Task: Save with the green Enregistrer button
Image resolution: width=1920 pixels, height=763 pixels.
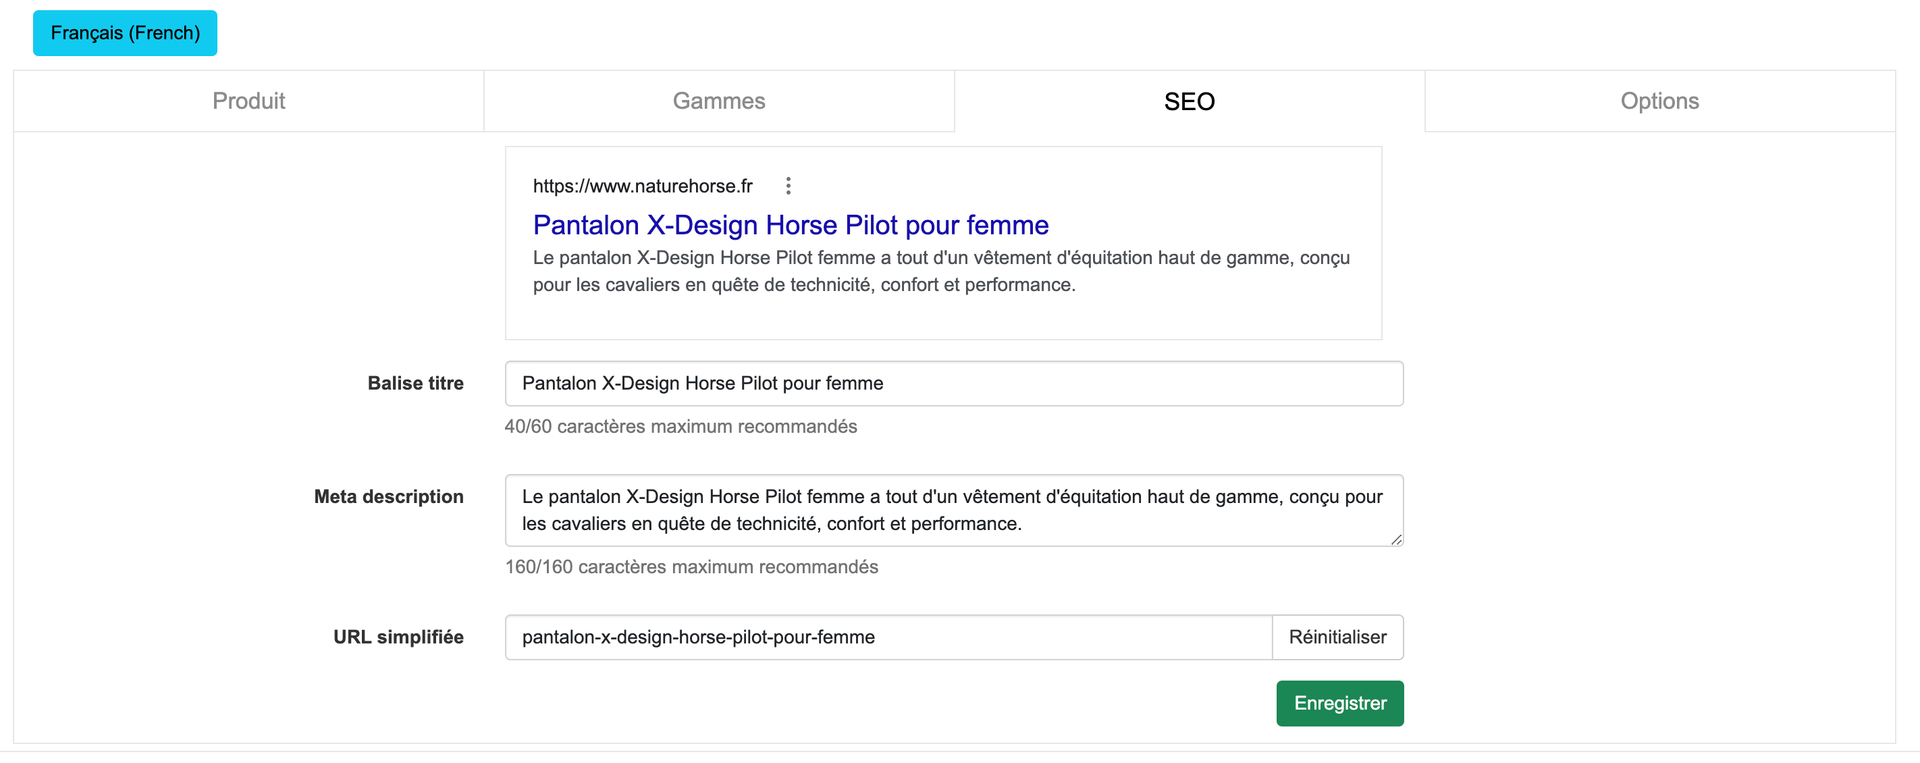Action: 1339,704
